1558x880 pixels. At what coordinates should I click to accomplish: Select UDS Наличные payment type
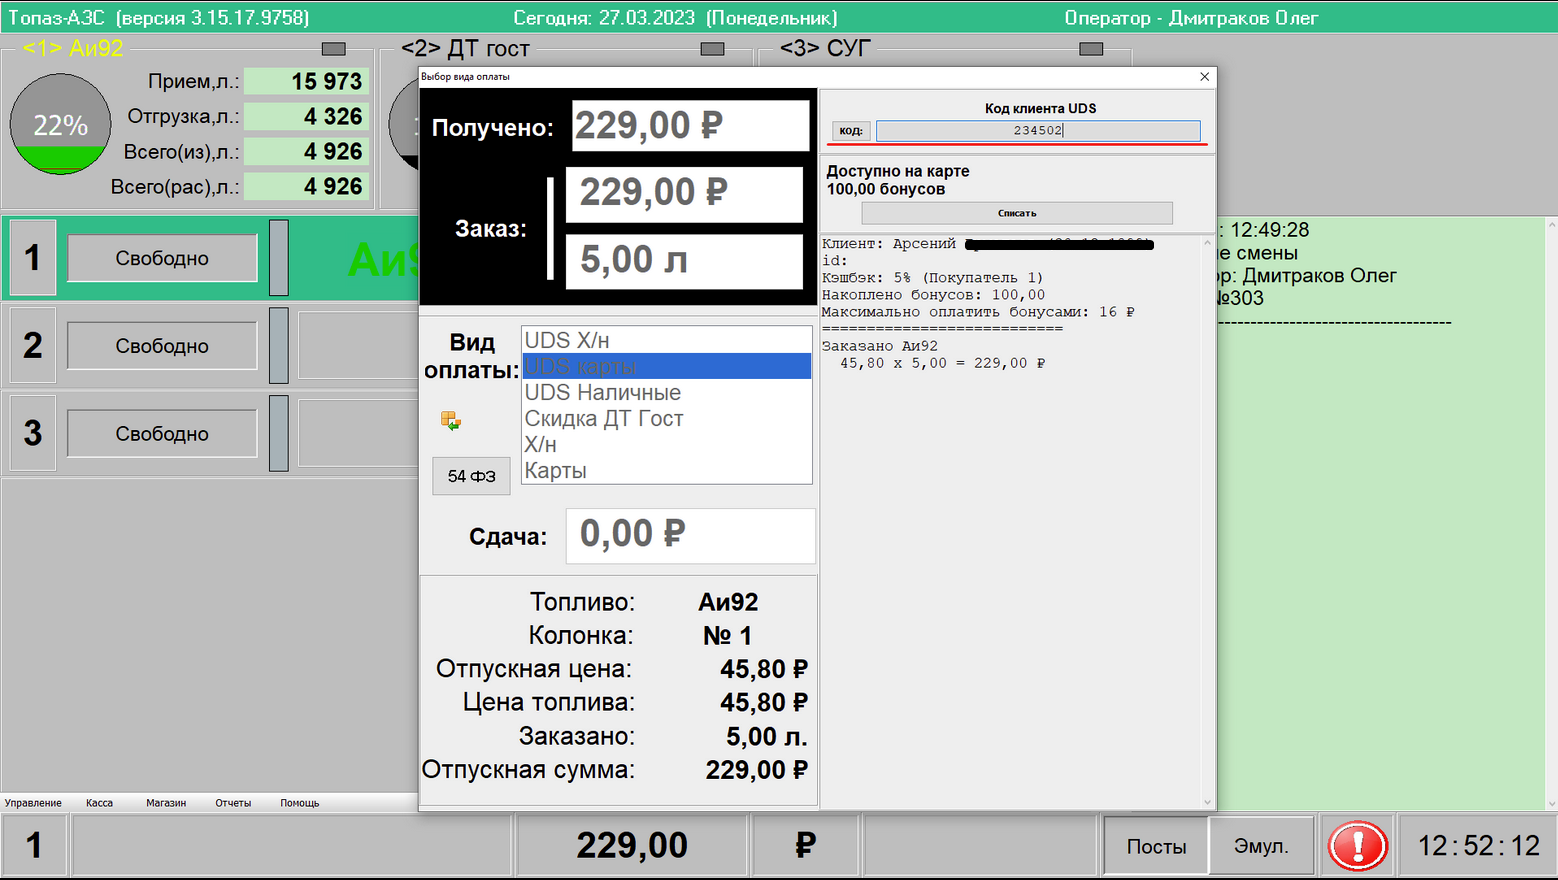pos(666,392)
